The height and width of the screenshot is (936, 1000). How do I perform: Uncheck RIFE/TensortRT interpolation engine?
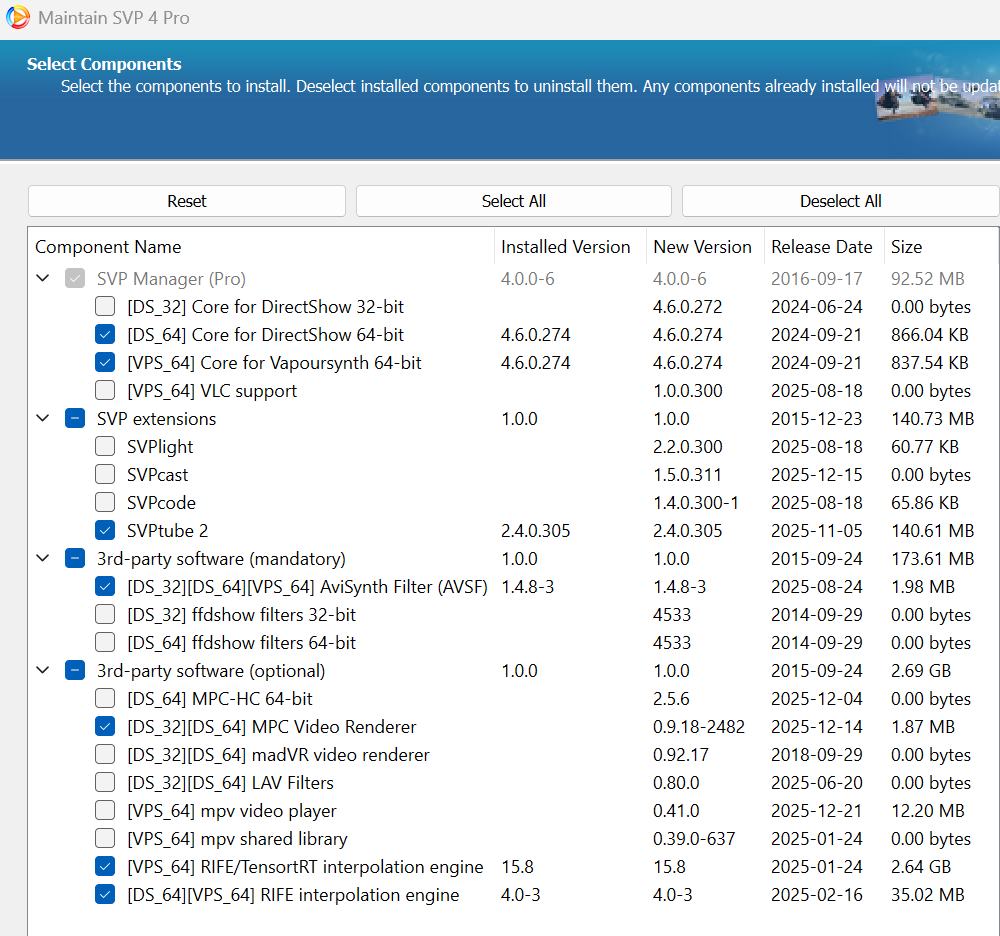pyautogui.click(x=105, y=867)
